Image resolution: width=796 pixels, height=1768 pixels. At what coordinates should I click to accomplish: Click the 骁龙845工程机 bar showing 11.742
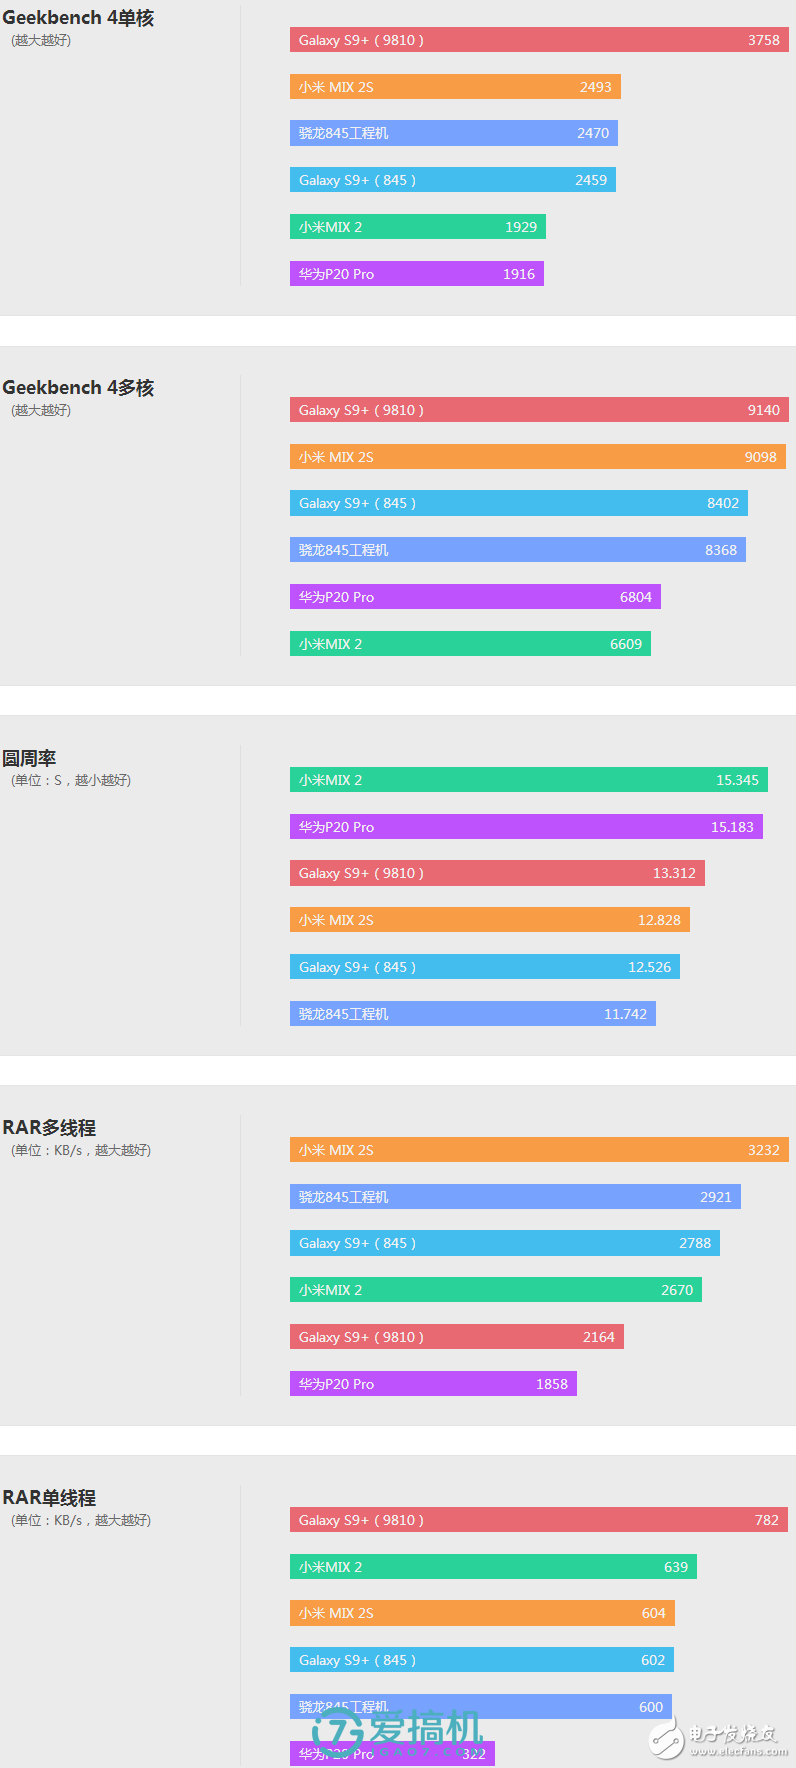pyautogui.click(x=472, y=1014)
